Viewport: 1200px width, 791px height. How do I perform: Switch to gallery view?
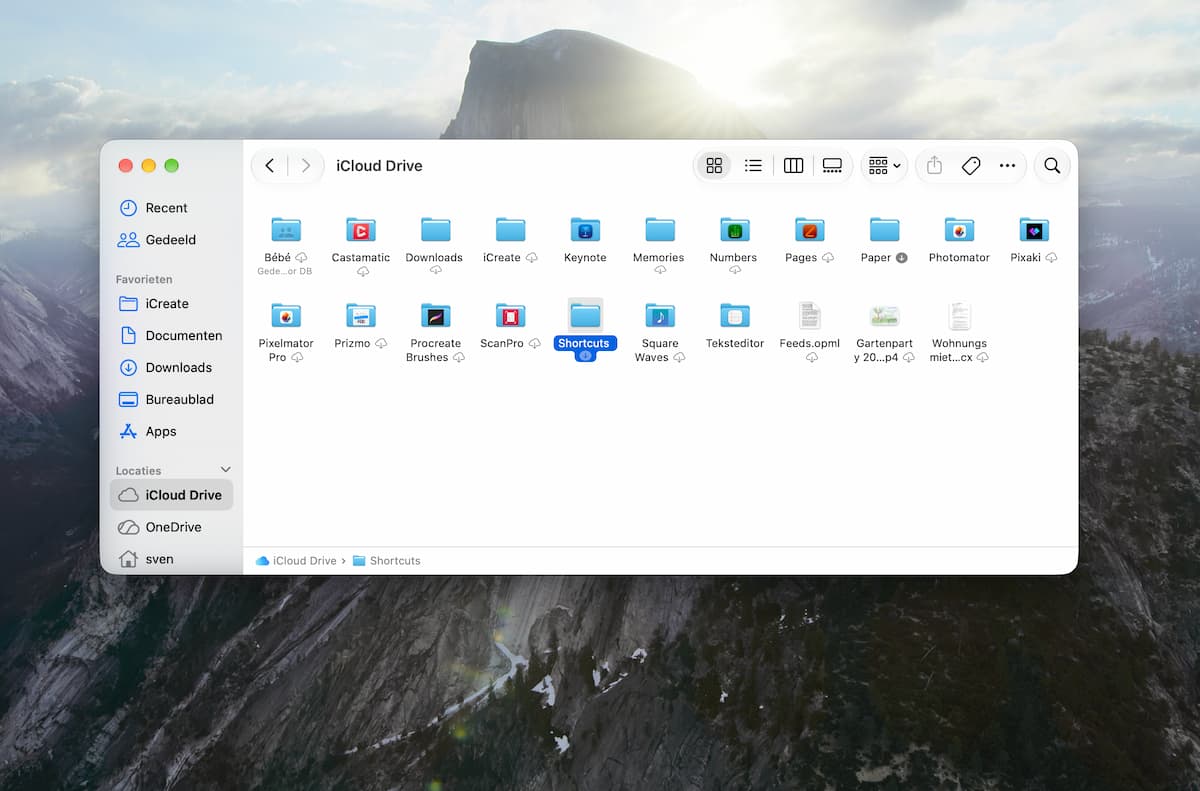[x=832, y=166]
